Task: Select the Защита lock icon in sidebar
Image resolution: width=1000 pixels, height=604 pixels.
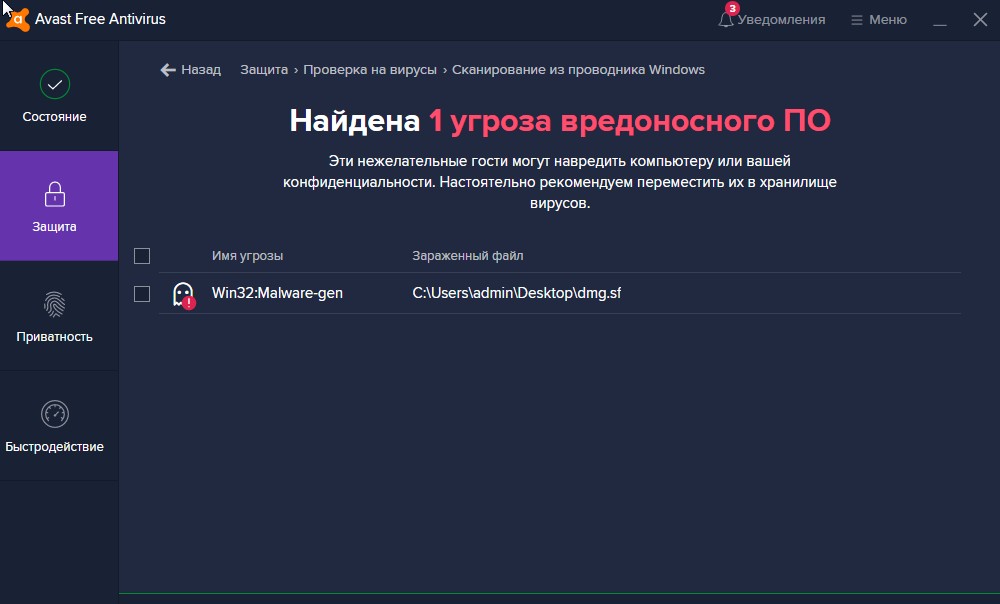Action: pos(55,194)
